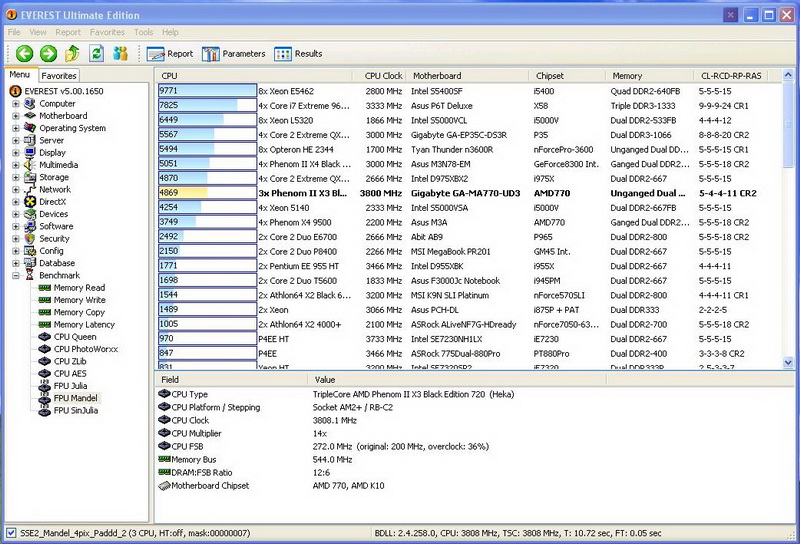Click the green Forward arrow toolbar icon
Screen dimensions: 800x544
(48, 54)
